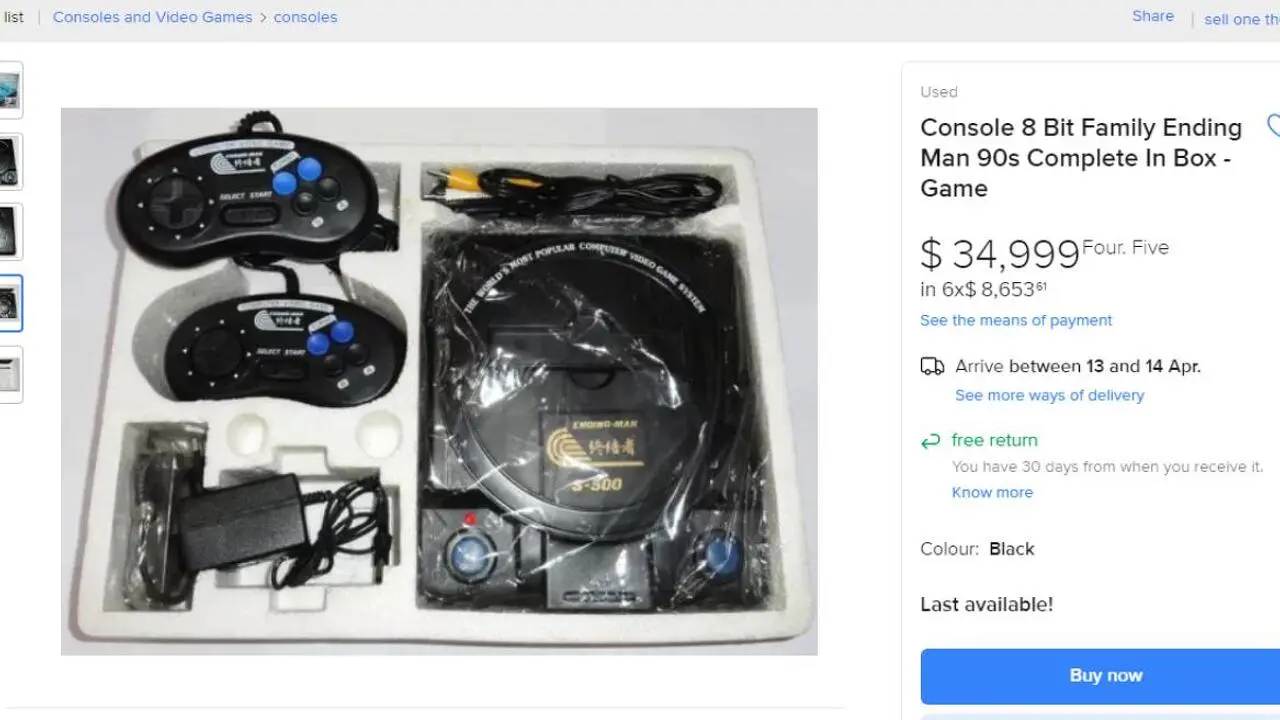The width and height of the screenshot is (1280, 720).
Task: Click the Share link
Action: [1153, 16]
